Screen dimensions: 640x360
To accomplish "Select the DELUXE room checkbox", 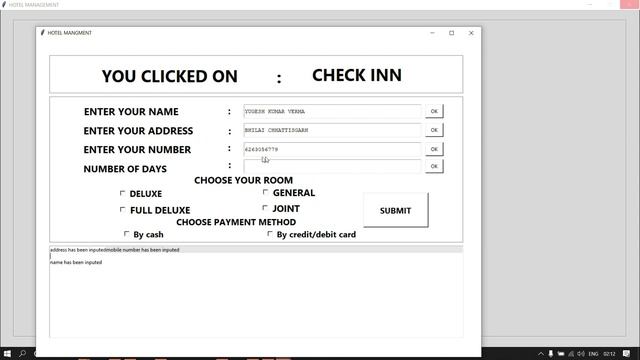I will click(x=122, y=193).
